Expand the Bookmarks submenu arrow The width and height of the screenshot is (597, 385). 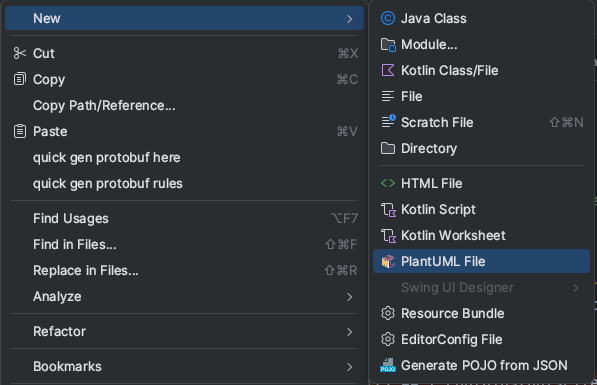point(350,367)
